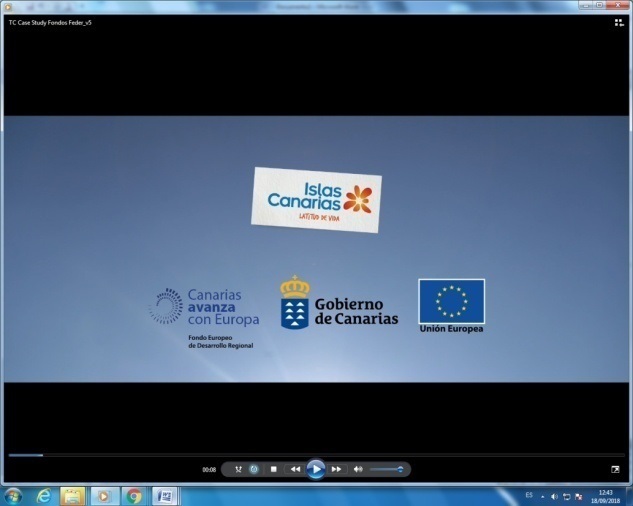Toggle the repeat button in player
The width and height of the screenshot is (633, 506).
point(254,469)
